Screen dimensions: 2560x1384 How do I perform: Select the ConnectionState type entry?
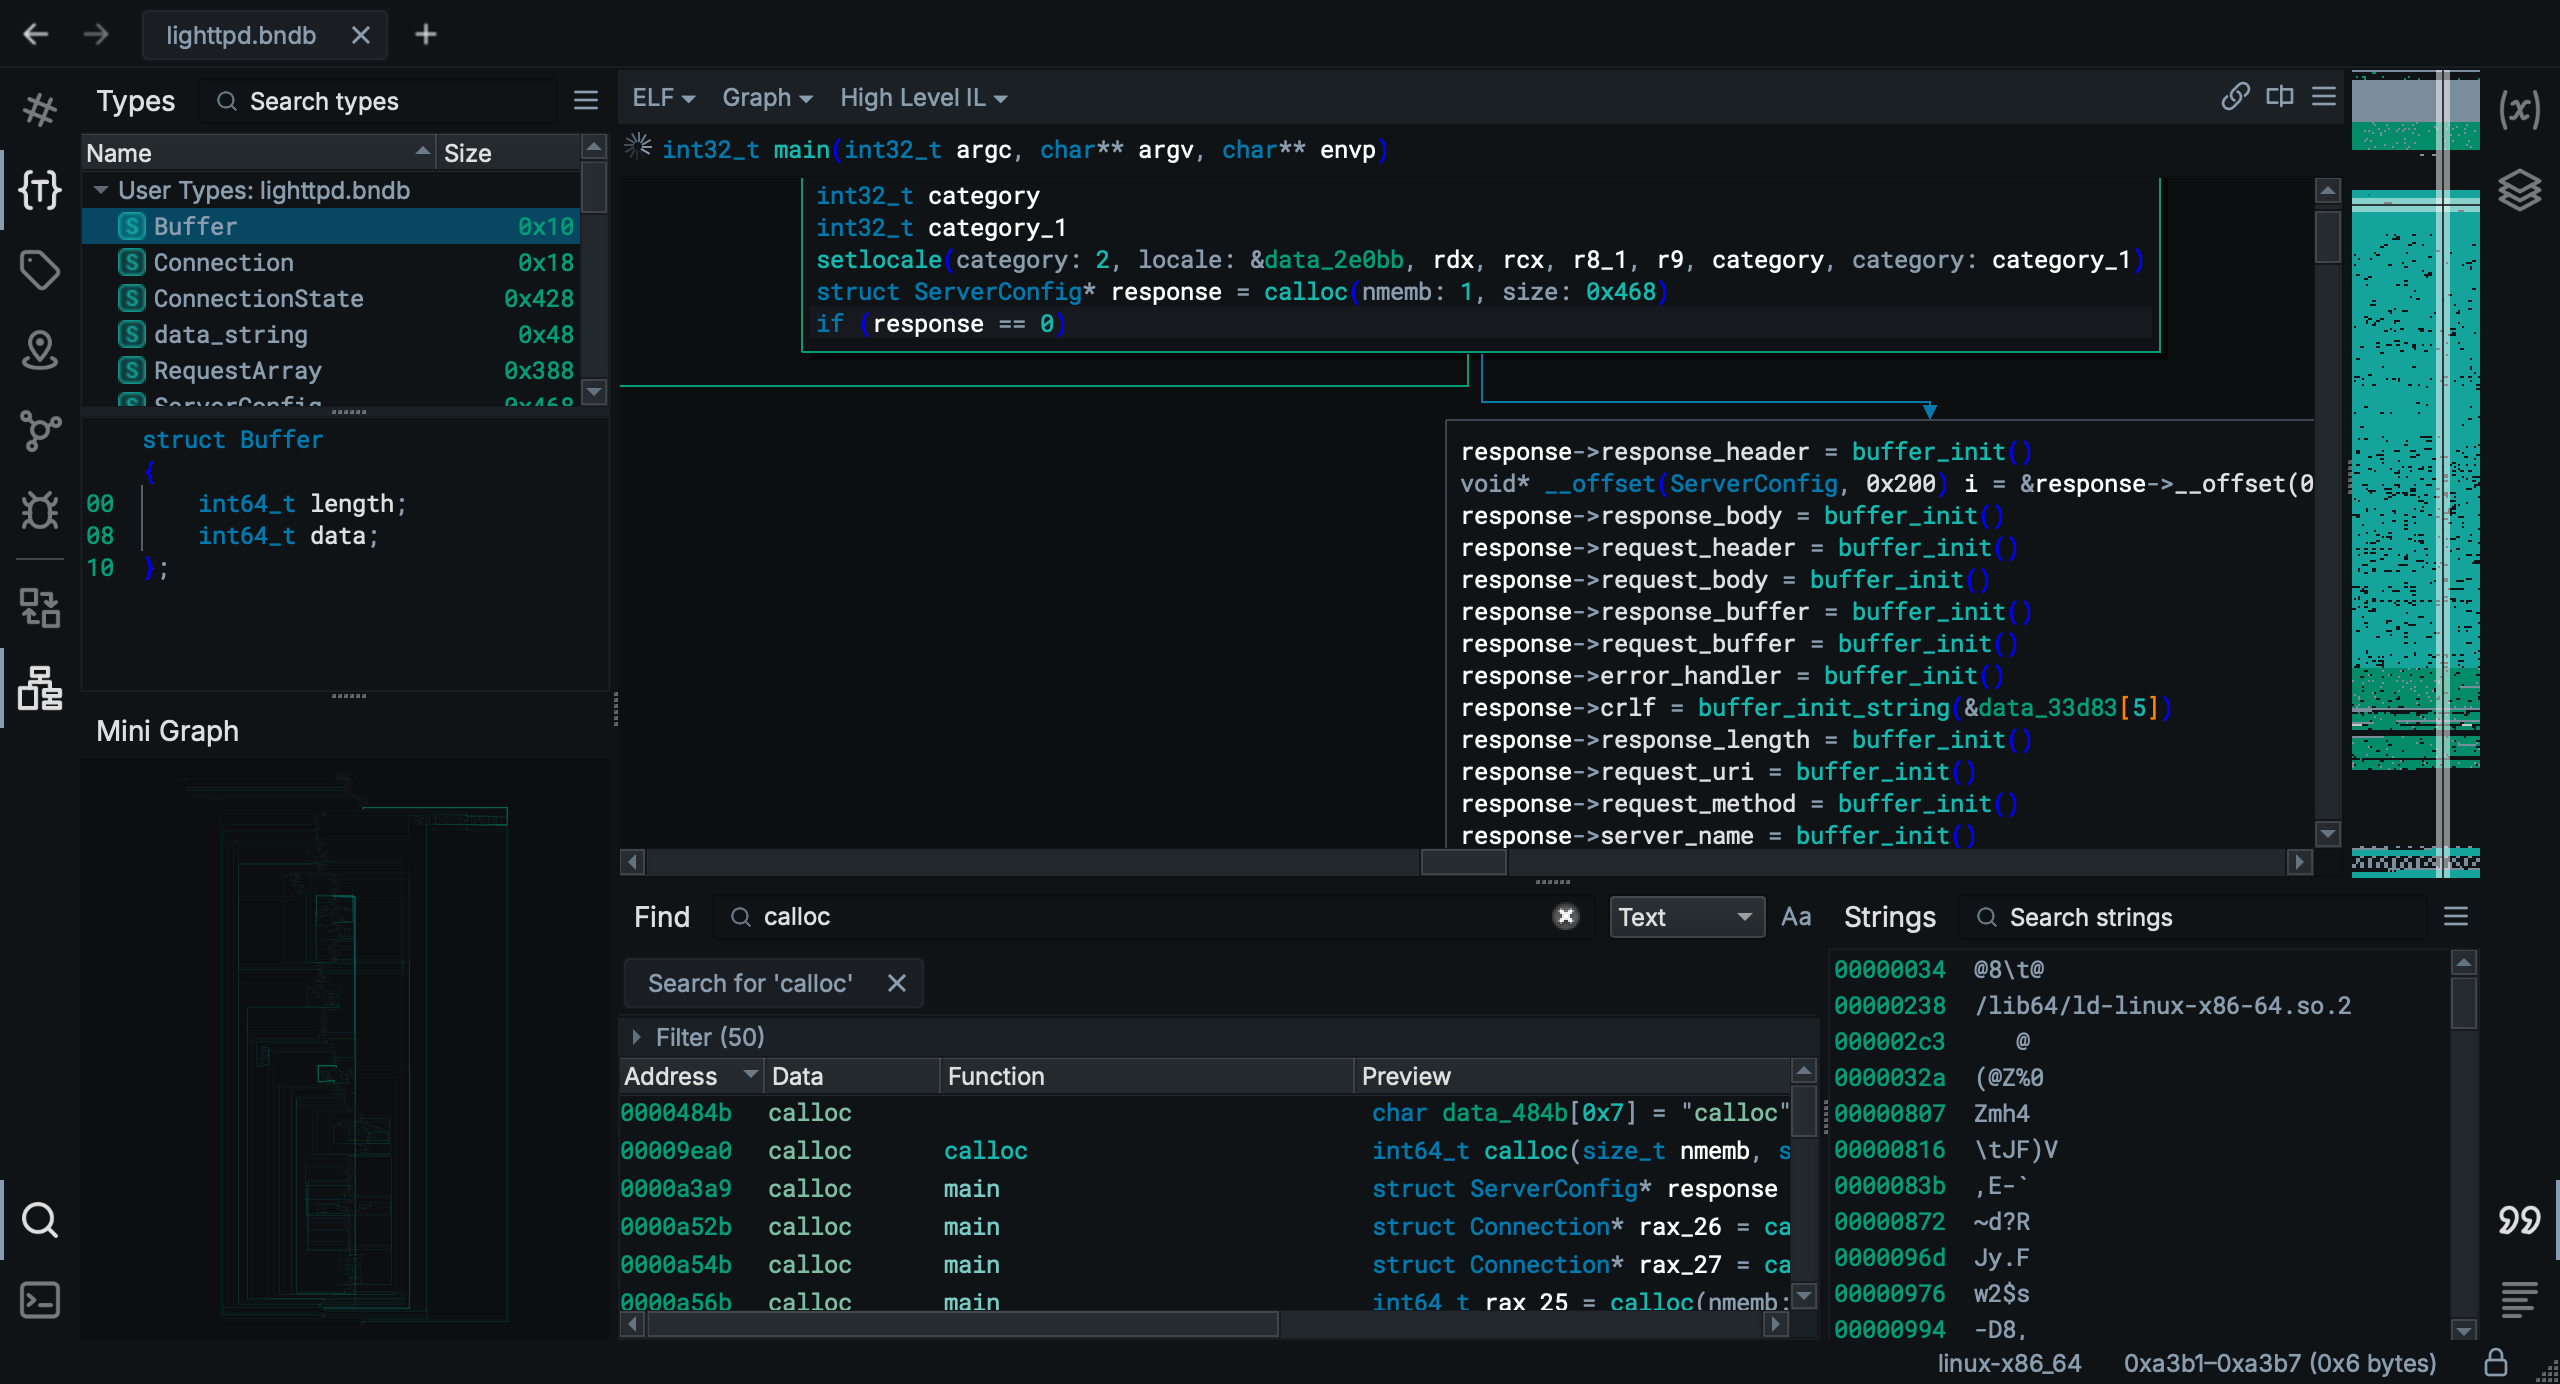258,298
